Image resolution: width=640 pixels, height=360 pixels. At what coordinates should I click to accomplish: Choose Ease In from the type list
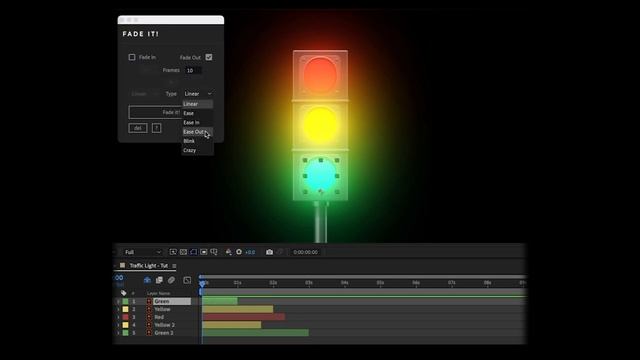click(197, 122)
